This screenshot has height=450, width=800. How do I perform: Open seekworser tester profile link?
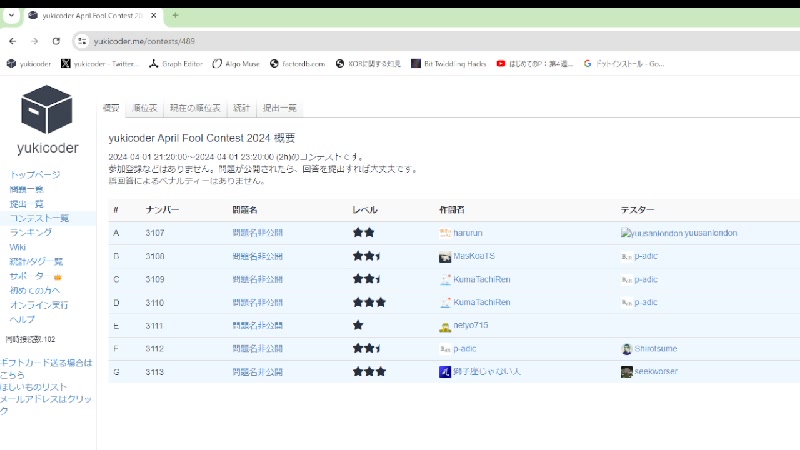pyautogui.click(x=656, y=371)
